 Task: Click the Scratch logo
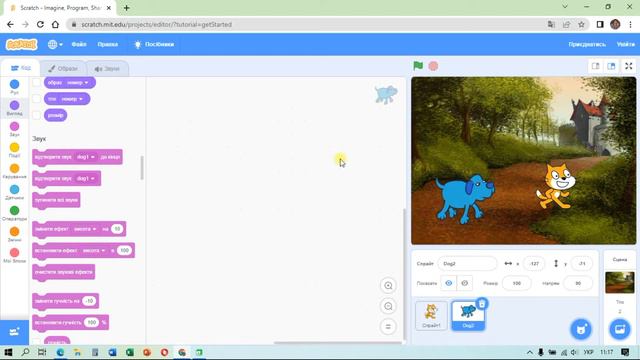tap(21, 44)
